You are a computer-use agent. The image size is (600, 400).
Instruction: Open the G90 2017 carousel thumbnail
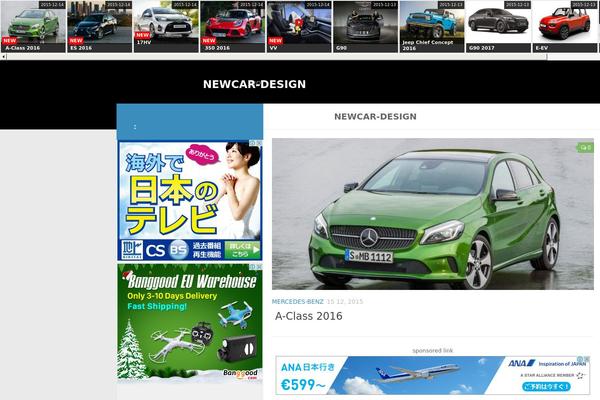(x=499, y=26)
